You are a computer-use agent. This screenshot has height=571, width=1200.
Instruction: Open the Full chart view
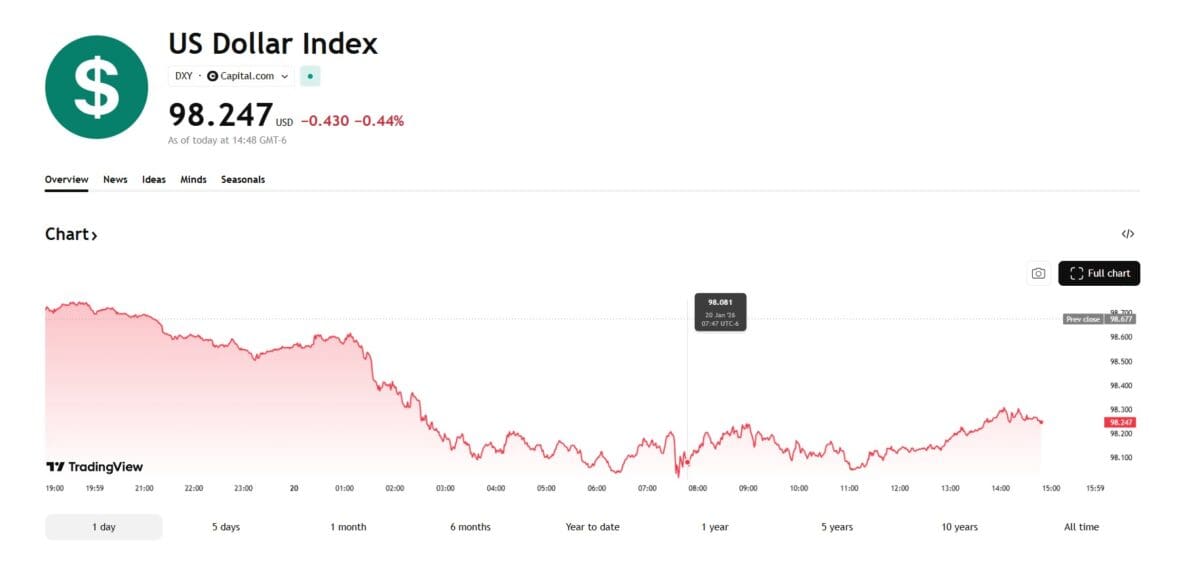click(1099, 273)
